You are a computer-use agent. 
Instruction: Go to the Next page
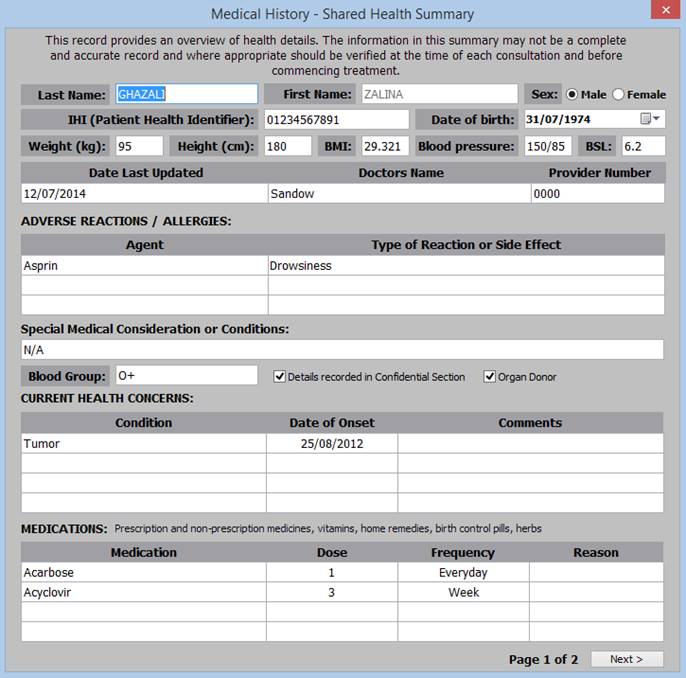click(626, 659)
